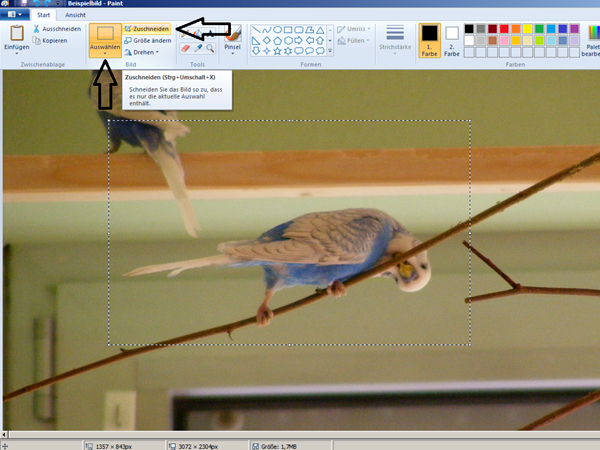Choose the up arrow shape

click(x=320, y=40)
